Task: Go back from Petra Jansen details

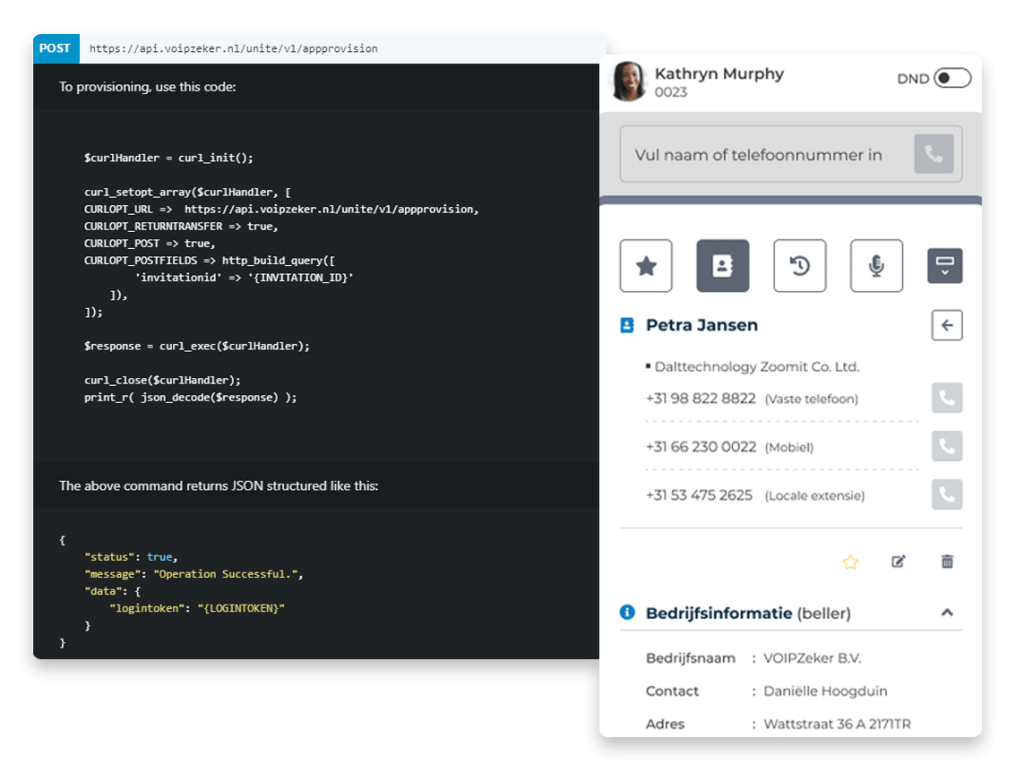Action: pyautogui.click(x=946, y=325)
